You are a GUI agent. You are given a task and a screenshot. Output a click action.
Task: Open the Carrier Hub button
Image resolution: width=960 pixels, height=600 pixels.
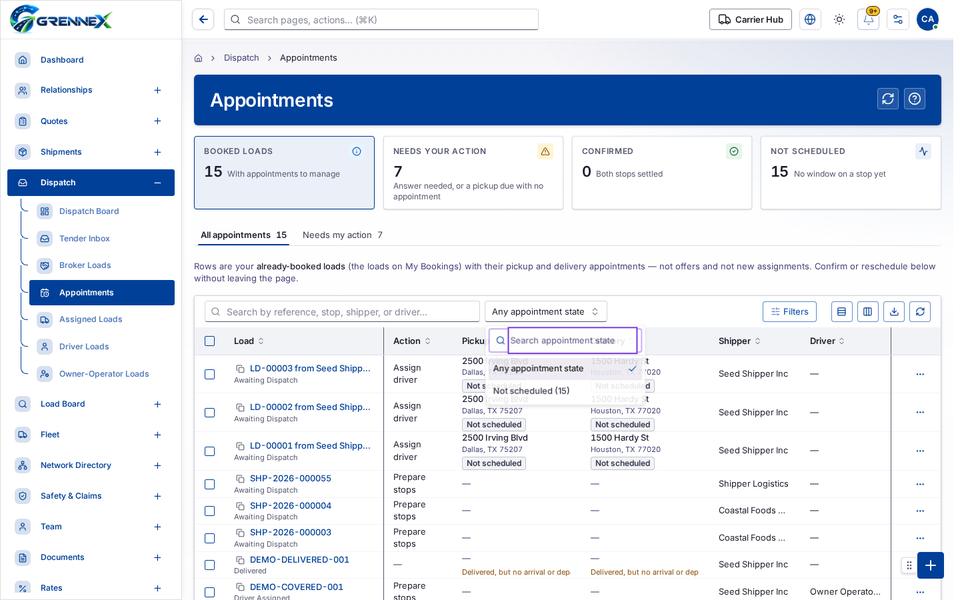click(750, 20)
